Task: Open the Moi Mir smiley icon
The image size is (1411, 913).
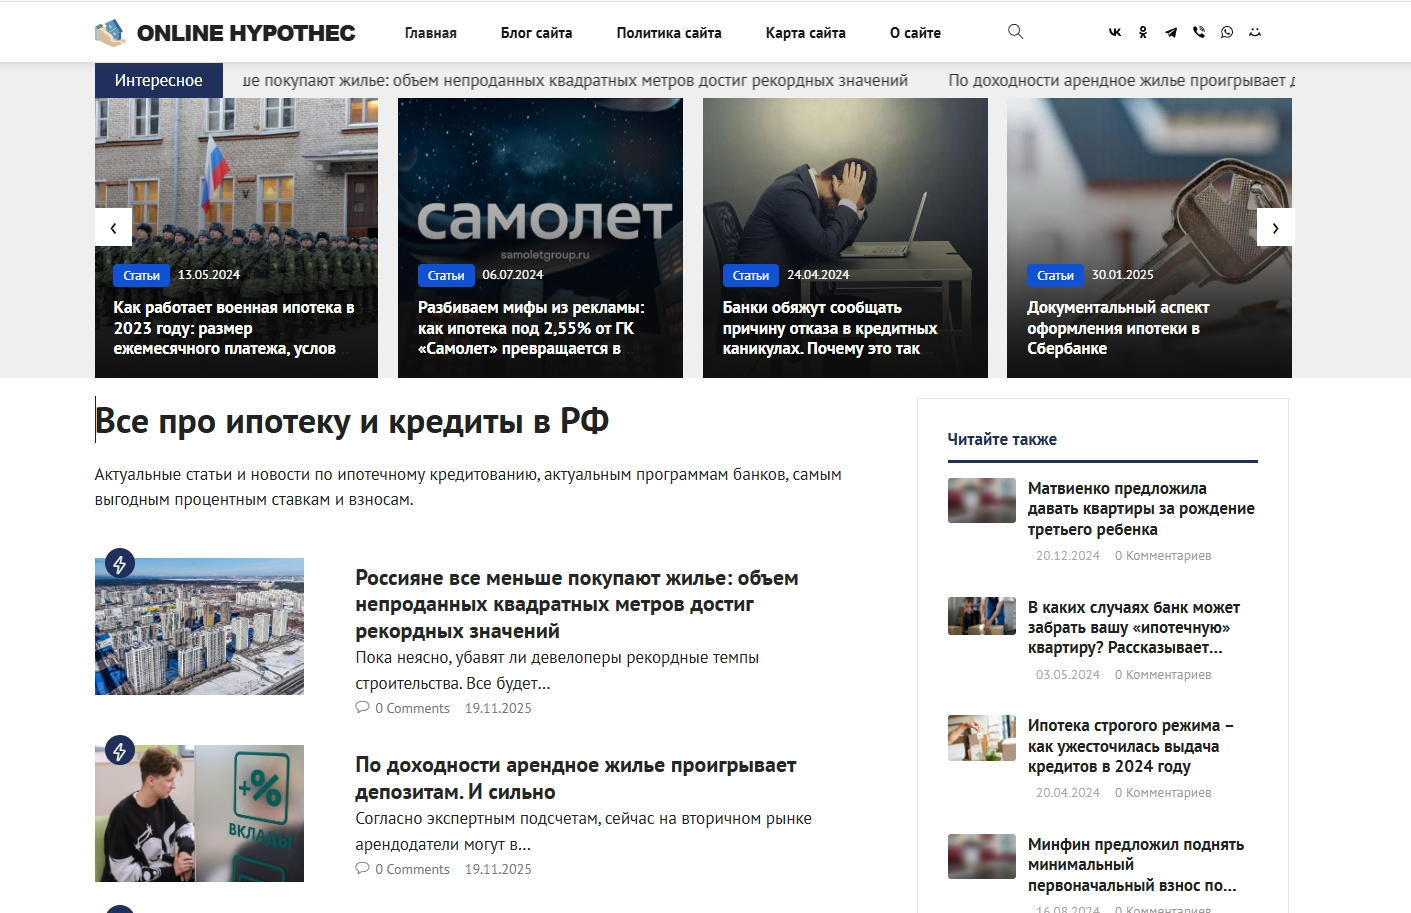Action: coord(1255,32)
